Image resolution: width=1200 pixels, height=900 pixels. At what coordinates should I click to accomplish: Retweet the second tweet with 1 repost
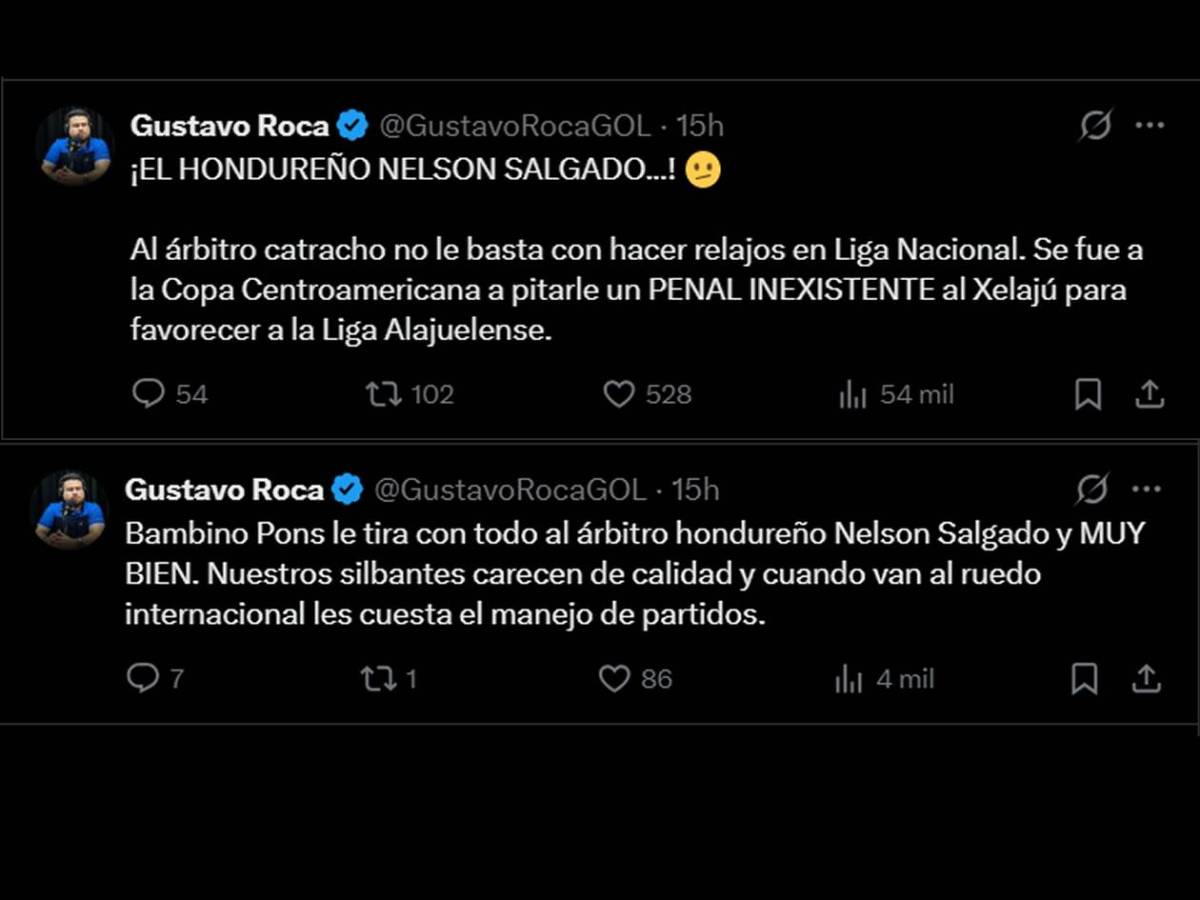coord(381,678)
